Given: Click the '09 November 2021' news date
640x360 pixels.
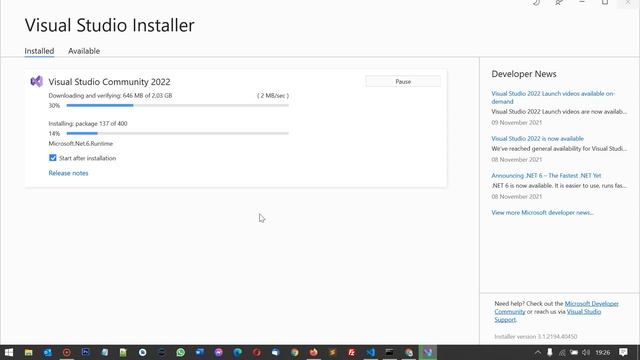Looking at the screenshot, I should pos(517,122).
